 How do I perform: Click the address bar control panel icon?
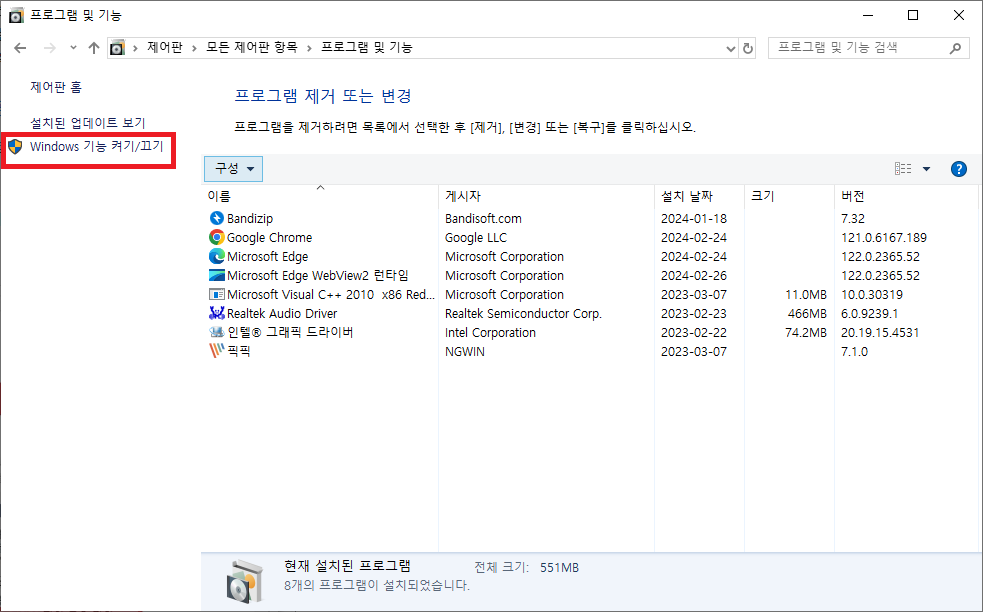click(x=117, y=48)
